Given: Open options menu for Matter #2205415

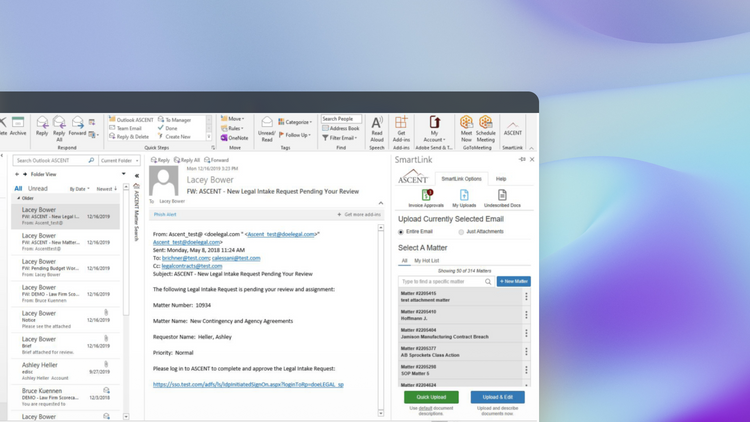Looking at the screenshot, I should tap(526, 297).
